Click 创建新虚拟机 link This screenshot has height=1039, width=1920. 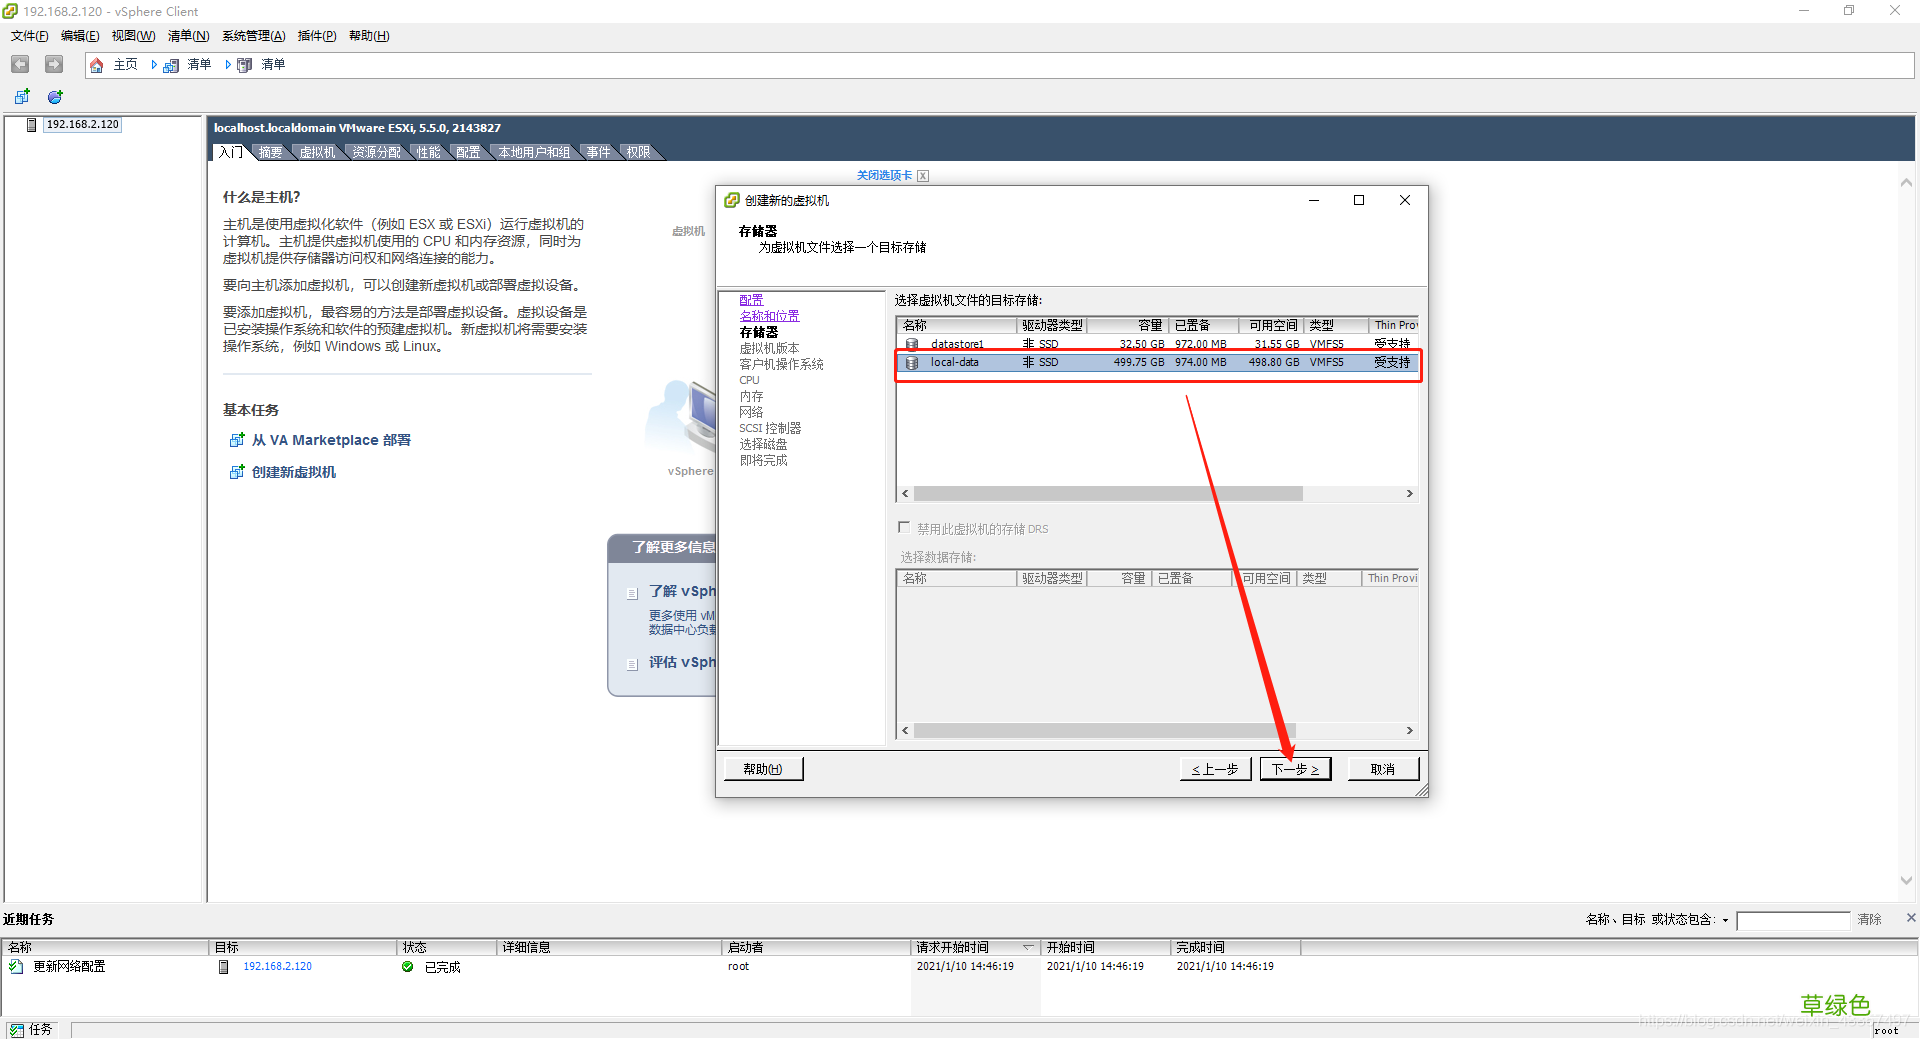click(x=294, y=472)
